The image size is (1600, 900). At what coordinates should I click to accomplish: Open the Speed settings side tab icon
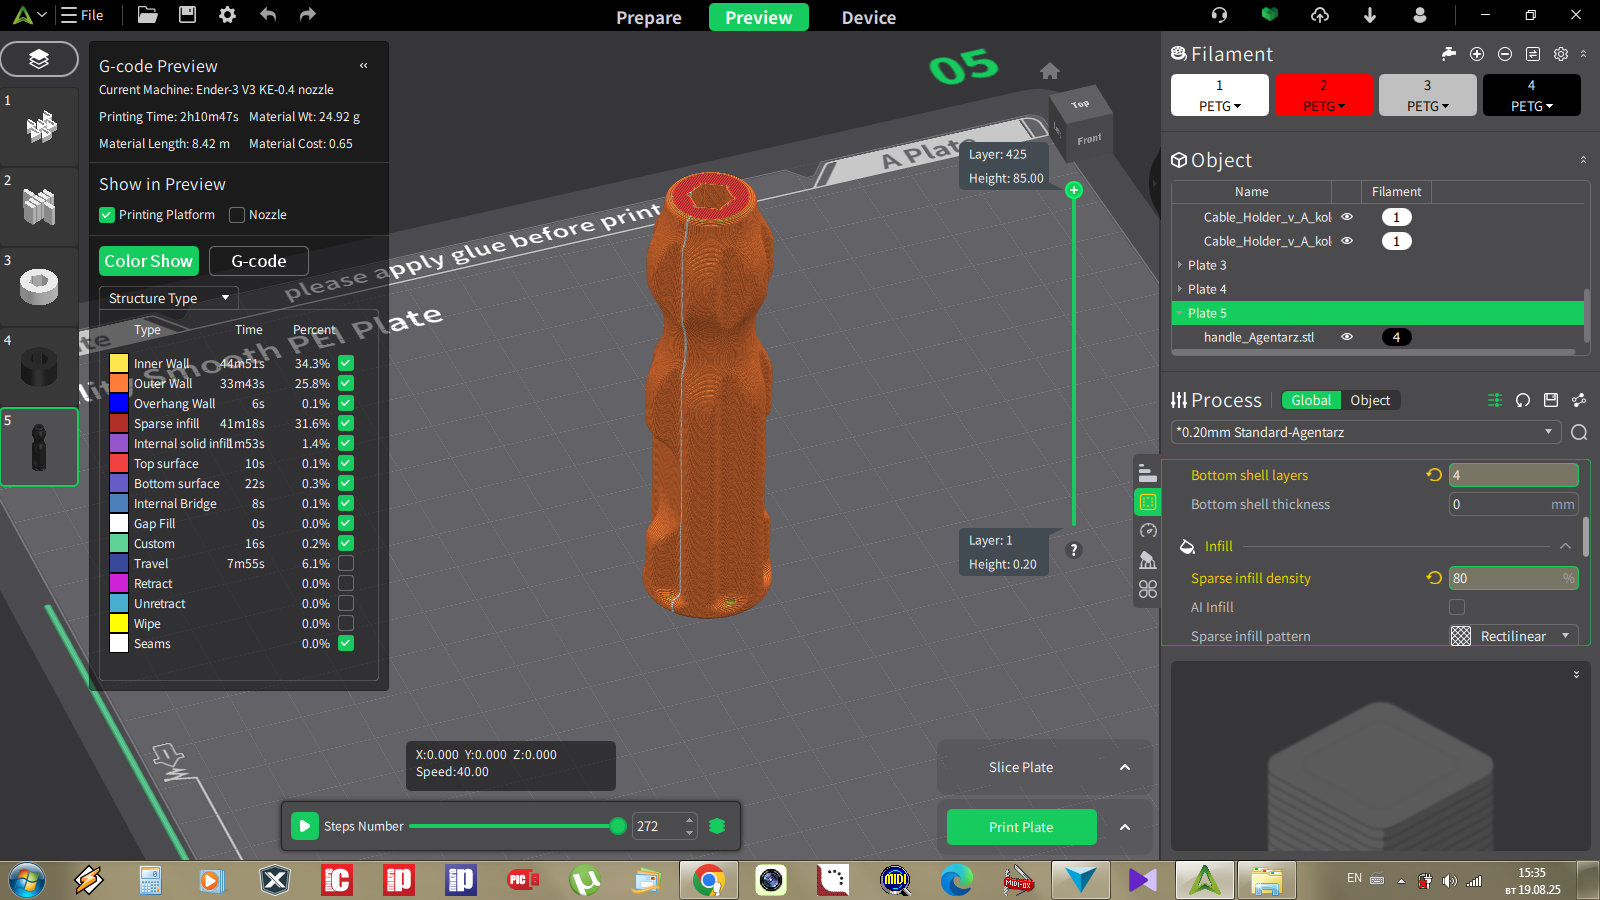point(1148,531)
